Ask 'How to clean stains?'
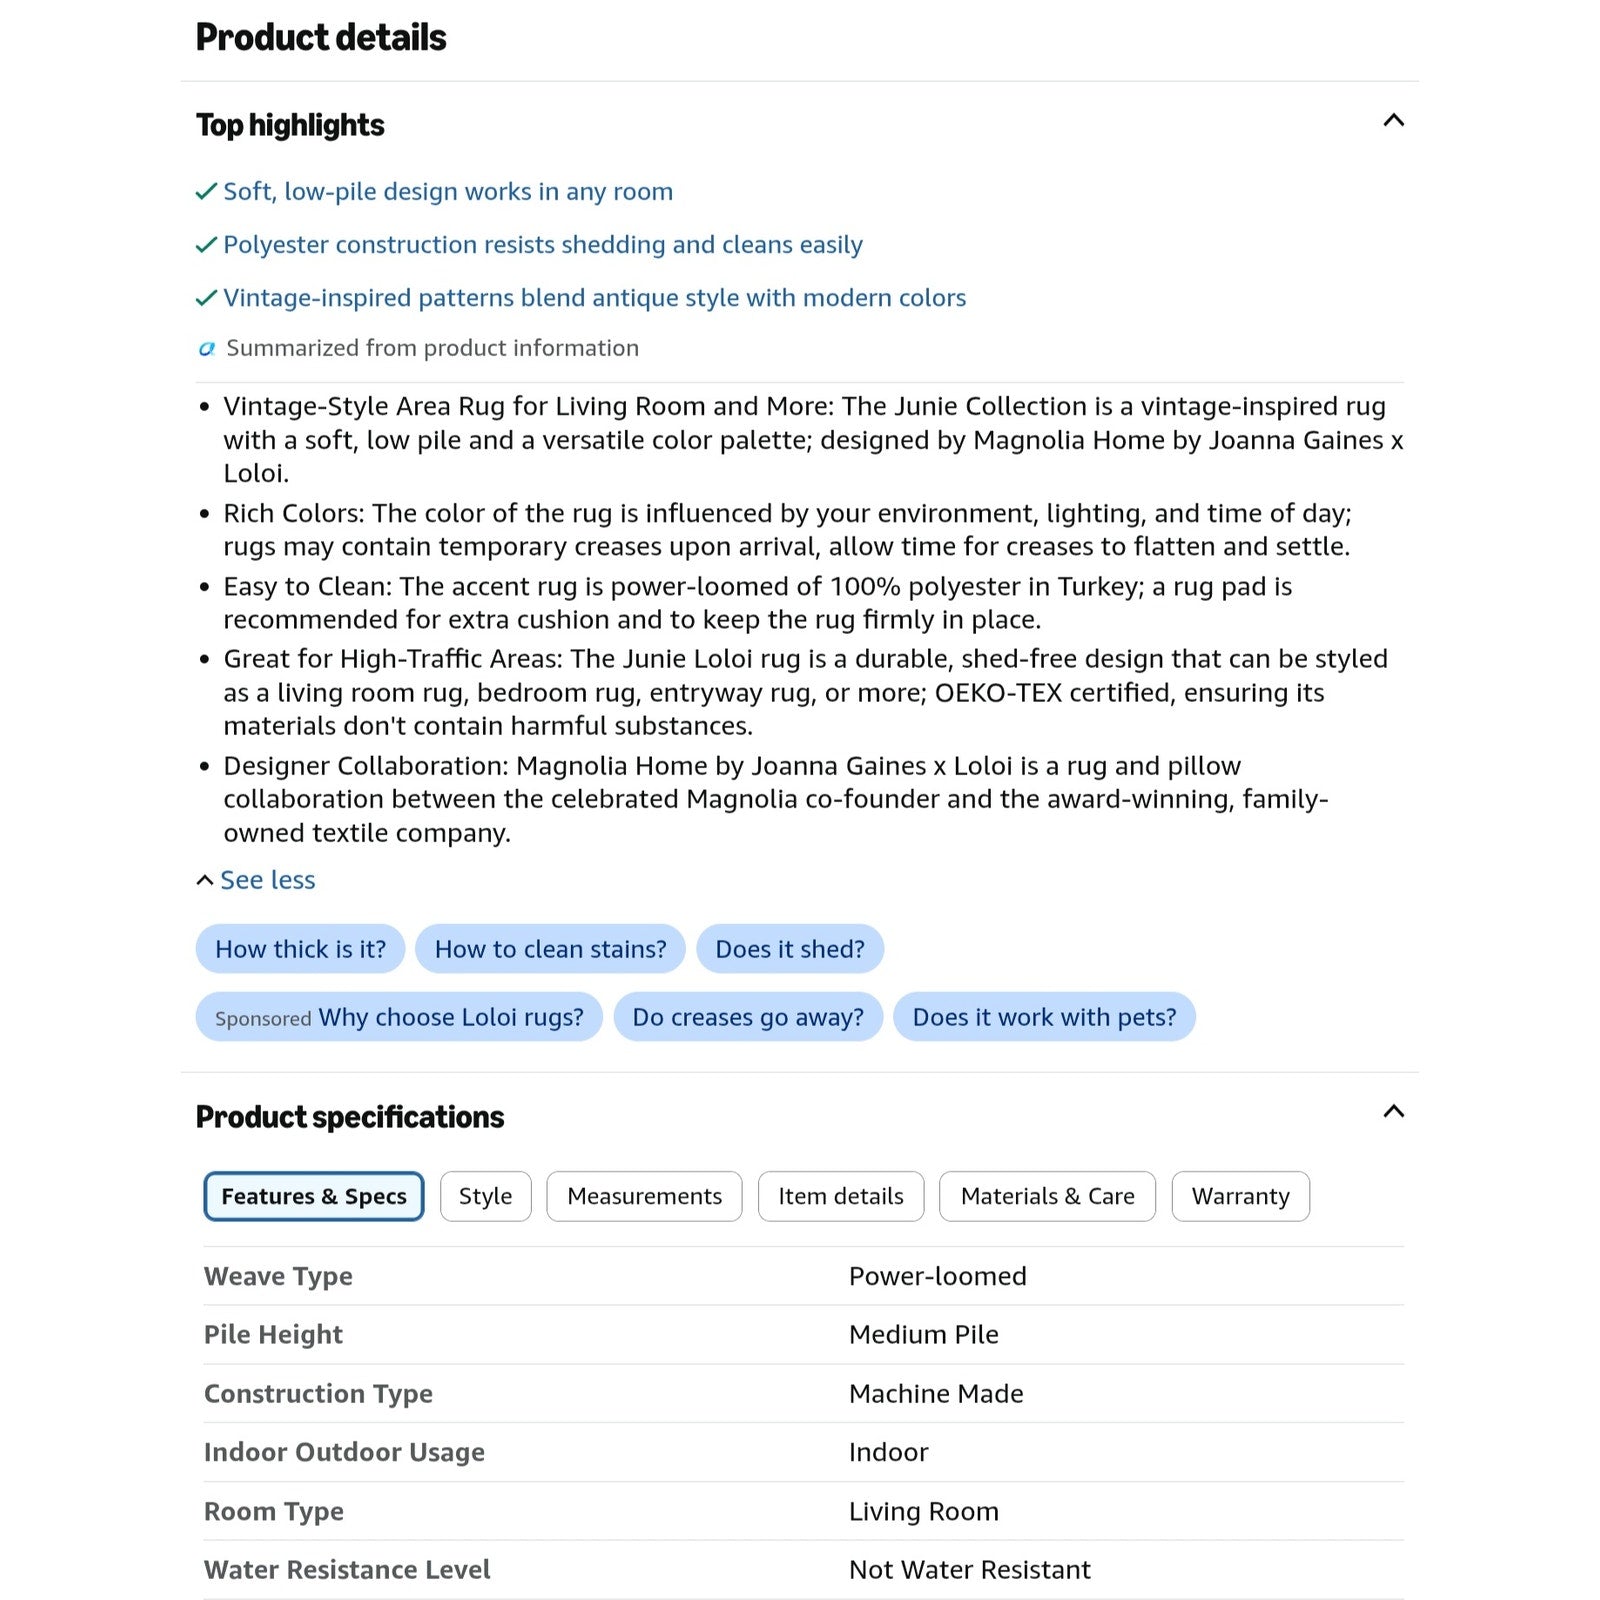The image size is (1600, 1600). point(550,949)
